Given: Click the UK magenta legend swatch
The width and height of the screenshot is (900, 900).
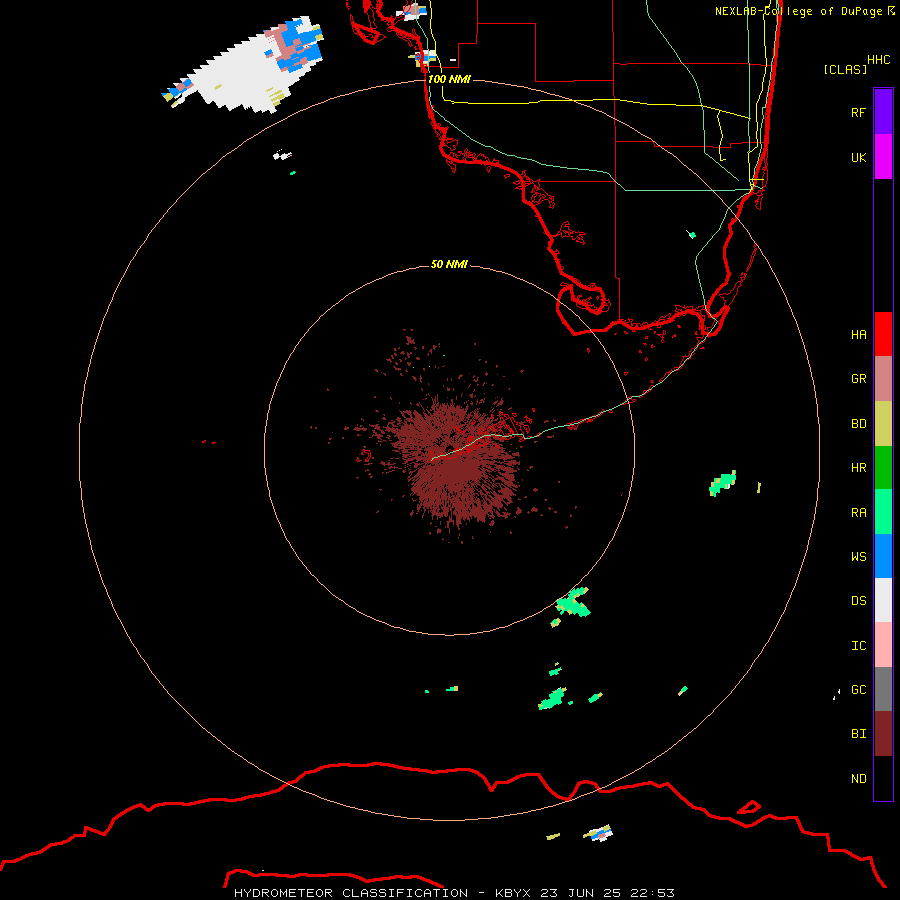Looking at the screenshot, I should 883,157.
